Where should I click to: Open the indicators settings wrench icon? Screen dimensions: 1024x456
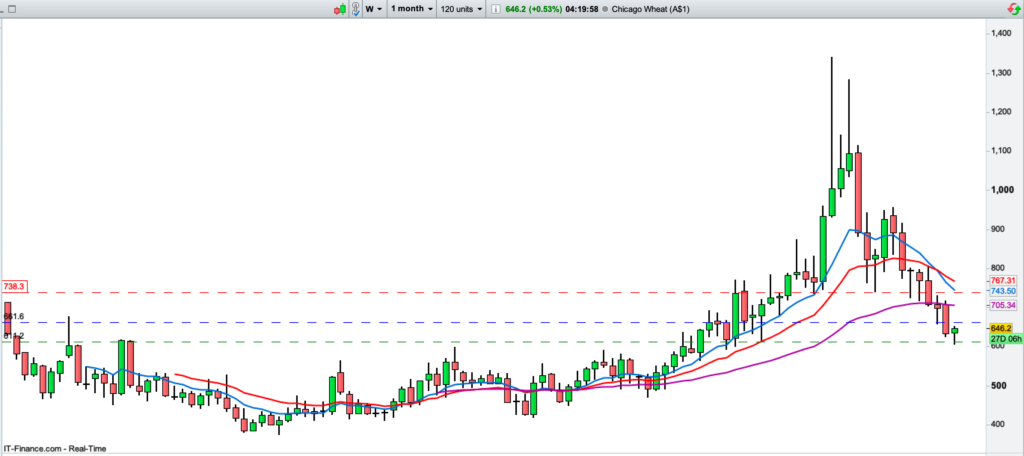pos(354,9)
